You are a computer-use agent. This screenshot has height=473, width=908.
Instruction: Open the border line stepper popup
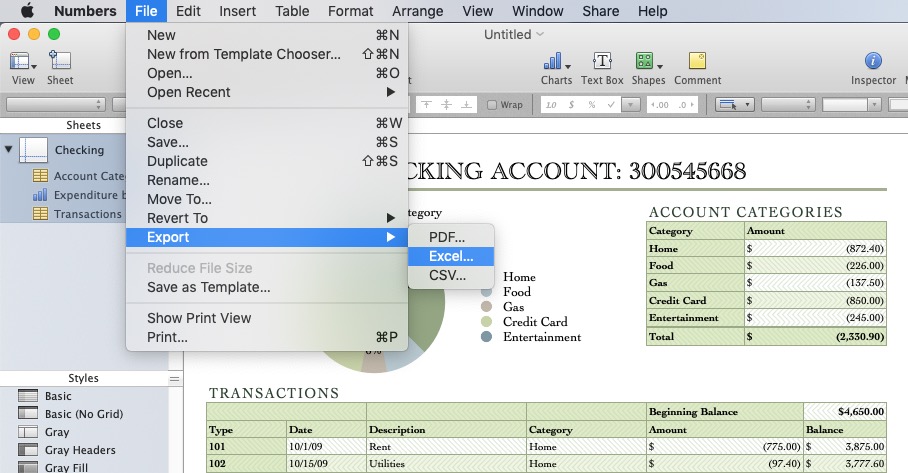coord(788,105)
